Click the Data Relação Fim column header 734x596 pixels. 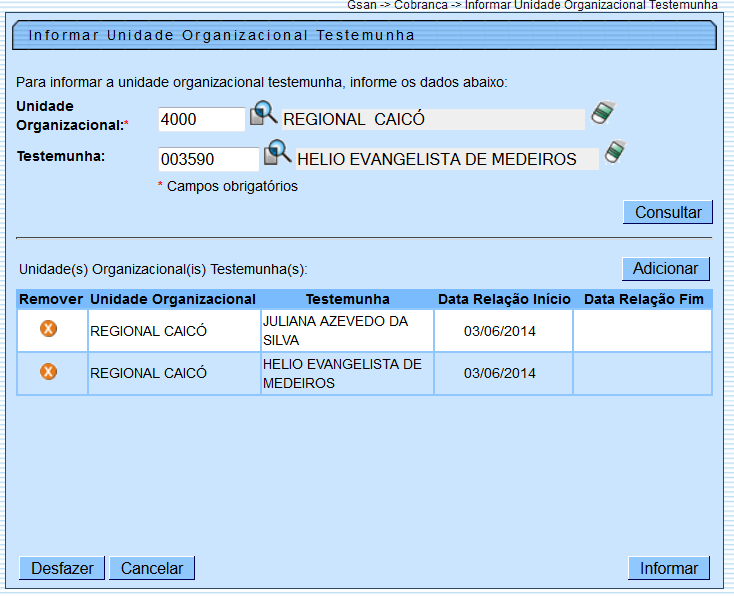click(x=643, y=299)
